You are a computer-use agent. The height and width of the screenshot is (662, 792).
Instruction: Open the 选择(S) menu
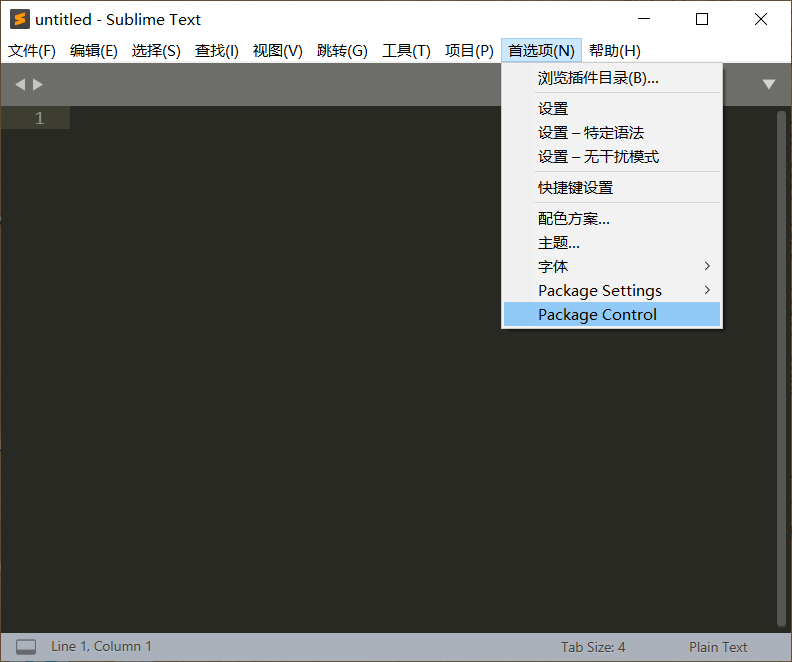coord(156,51)
